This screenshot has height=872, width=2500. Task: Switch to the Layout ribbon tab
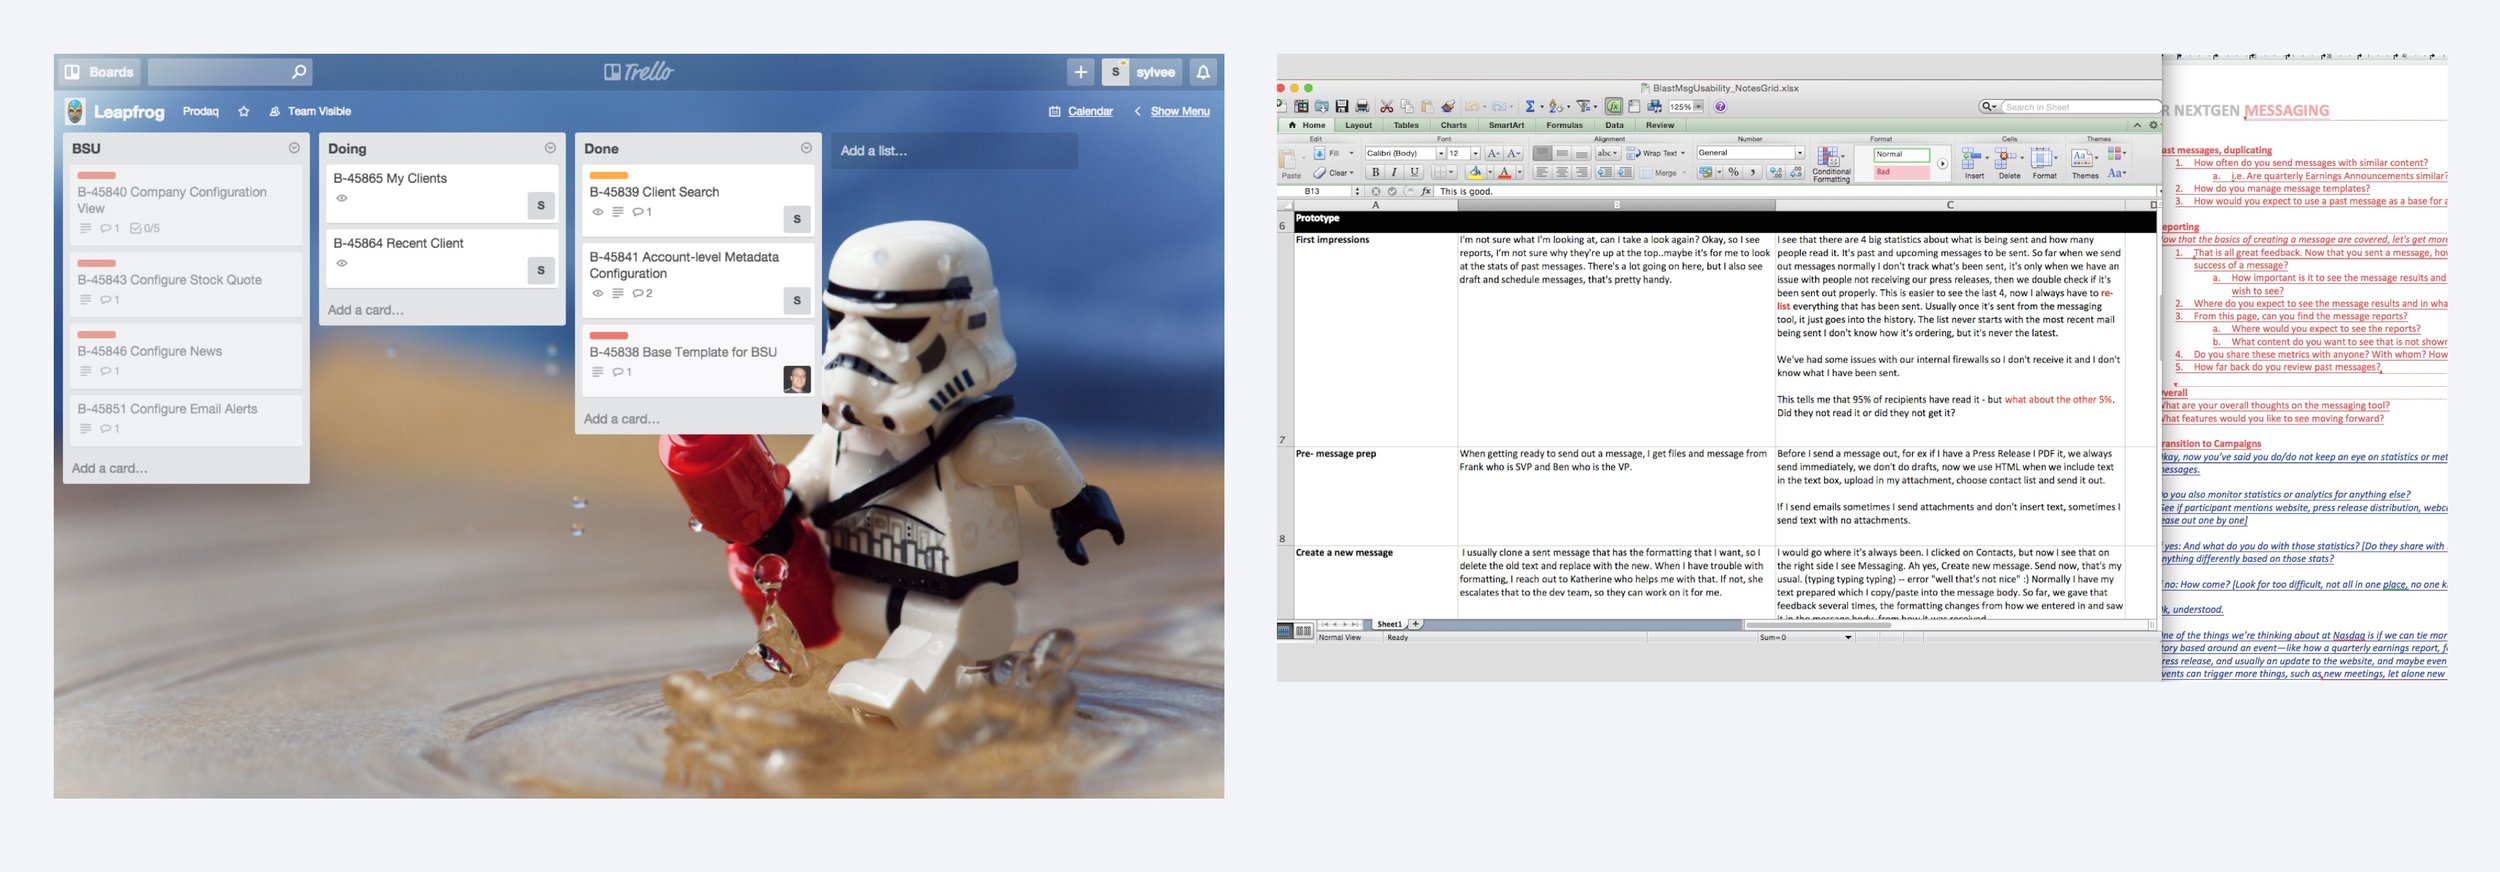1358,125
